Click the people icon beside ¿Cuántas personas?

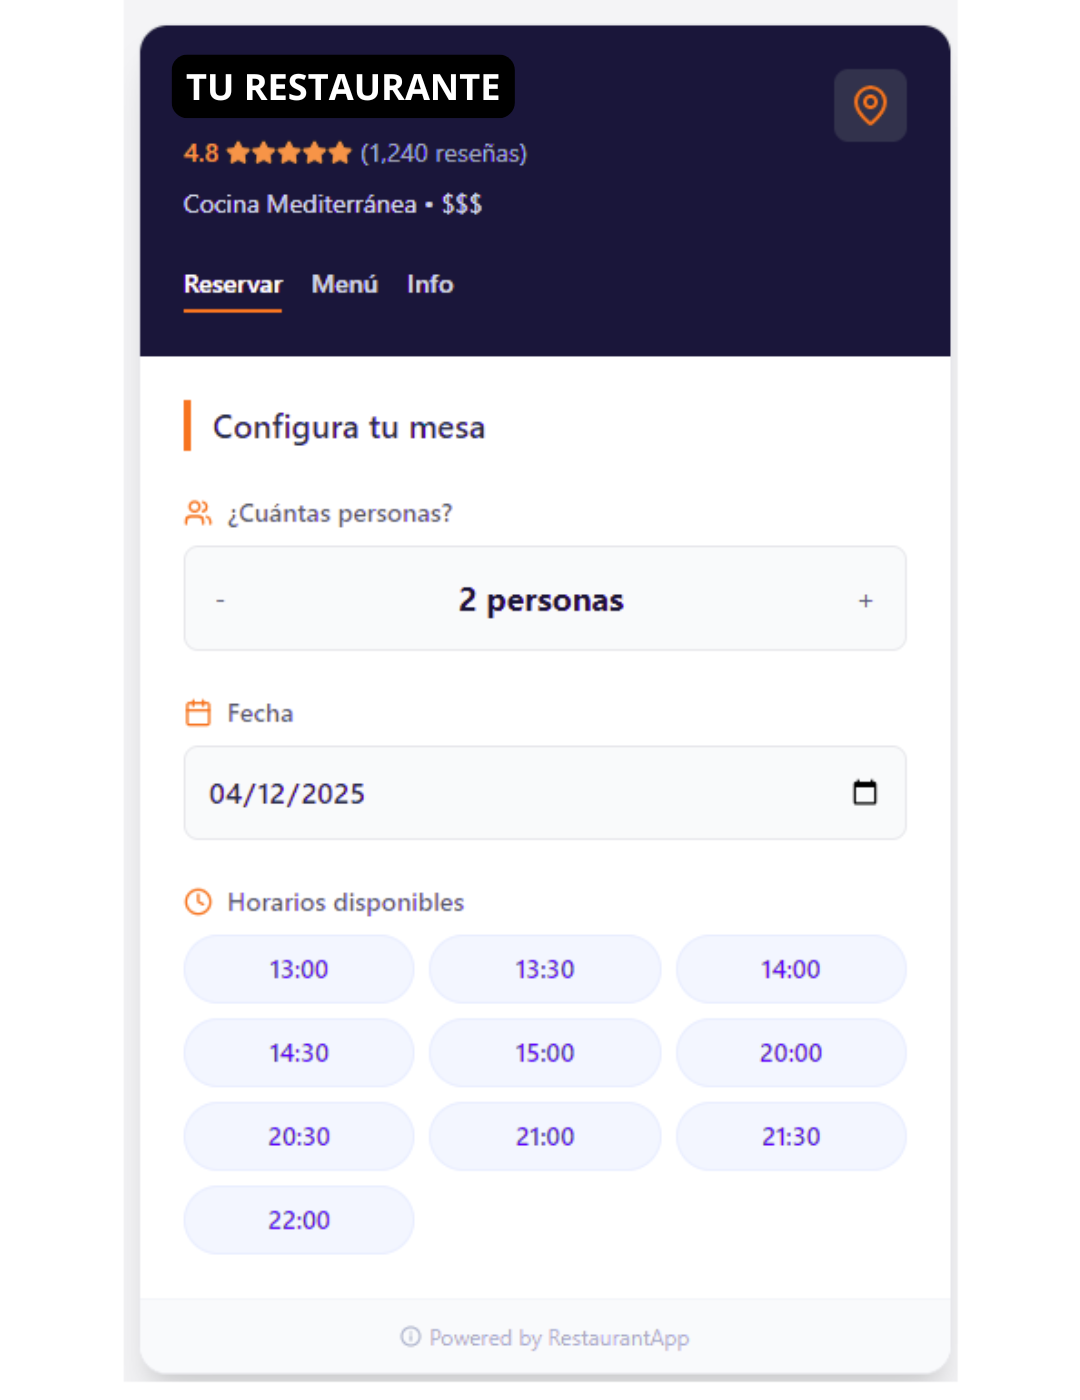[x=198, y=513]
